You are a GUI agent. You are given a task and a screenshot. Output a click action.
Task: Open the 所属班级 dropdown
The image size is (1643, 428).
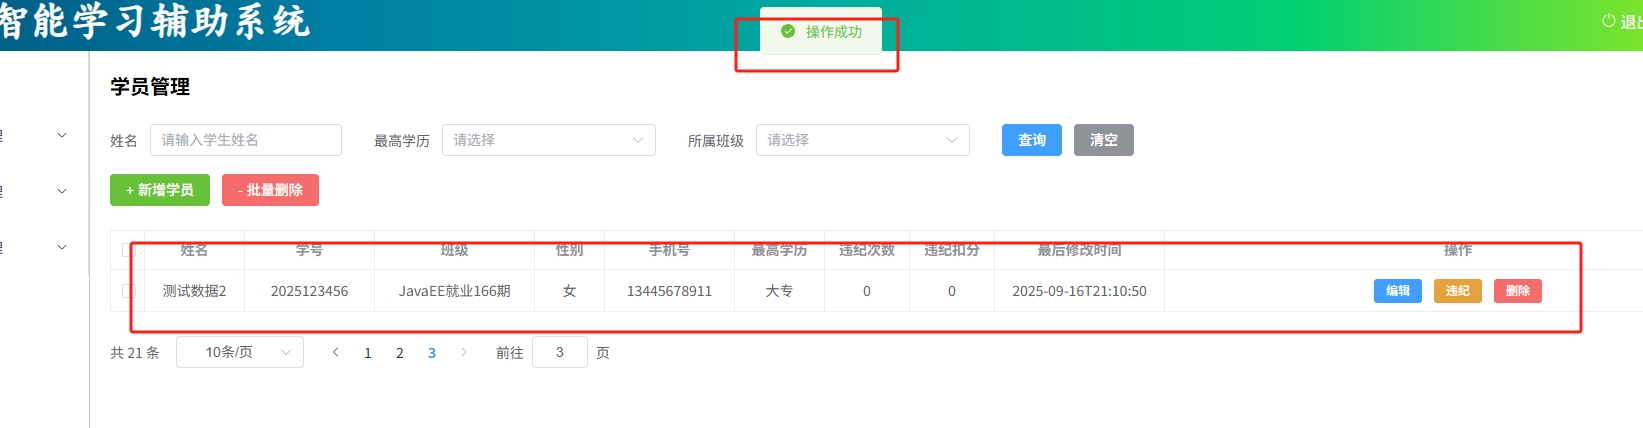[x=863, y=140]
